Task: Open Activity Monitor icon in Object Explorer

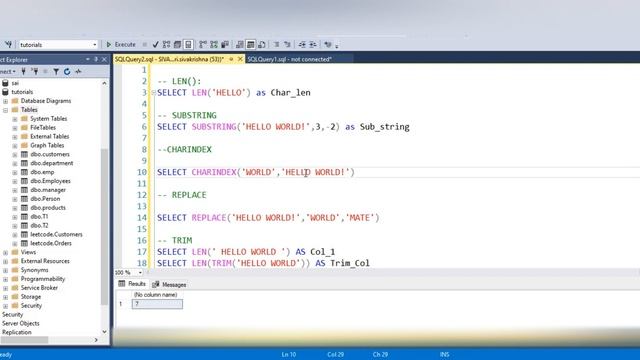Action: click(78, 71)
